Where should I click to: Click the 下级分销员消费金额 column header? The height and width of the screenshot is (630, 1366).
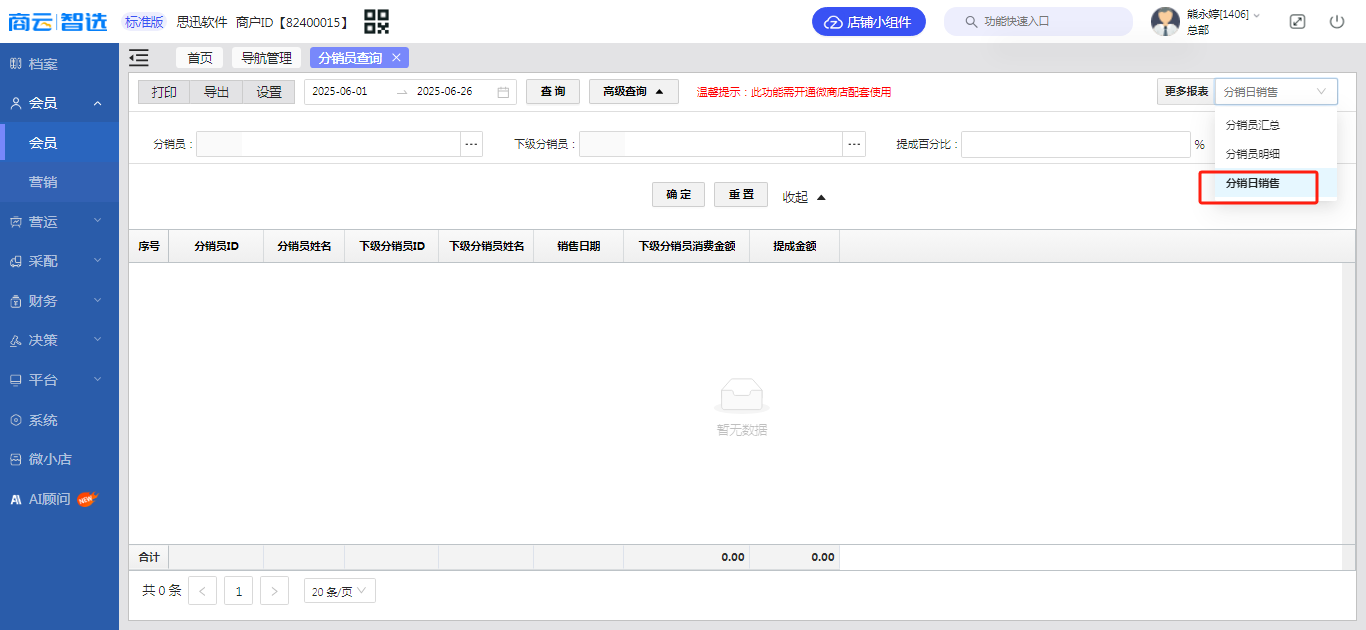coord(687,246)
